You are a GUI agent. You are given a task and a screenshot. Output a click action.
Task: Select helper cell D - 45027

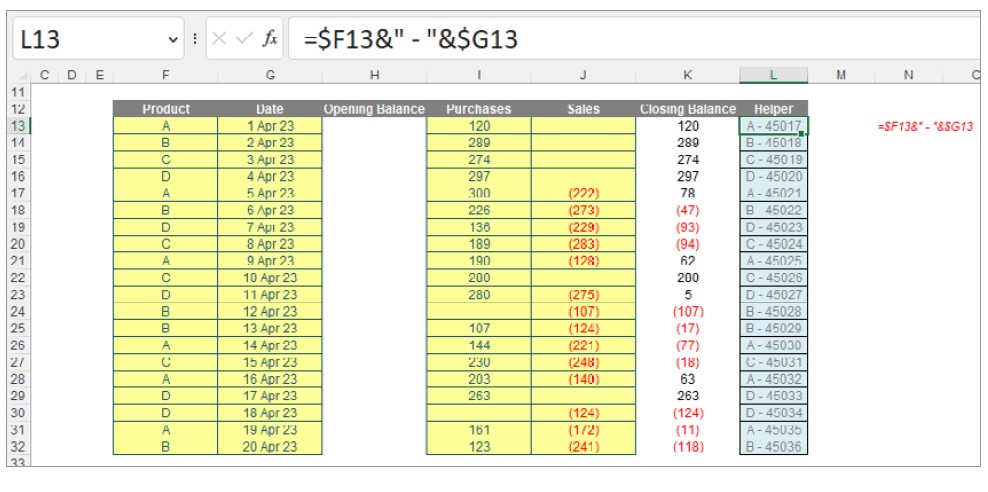point(773,295)
